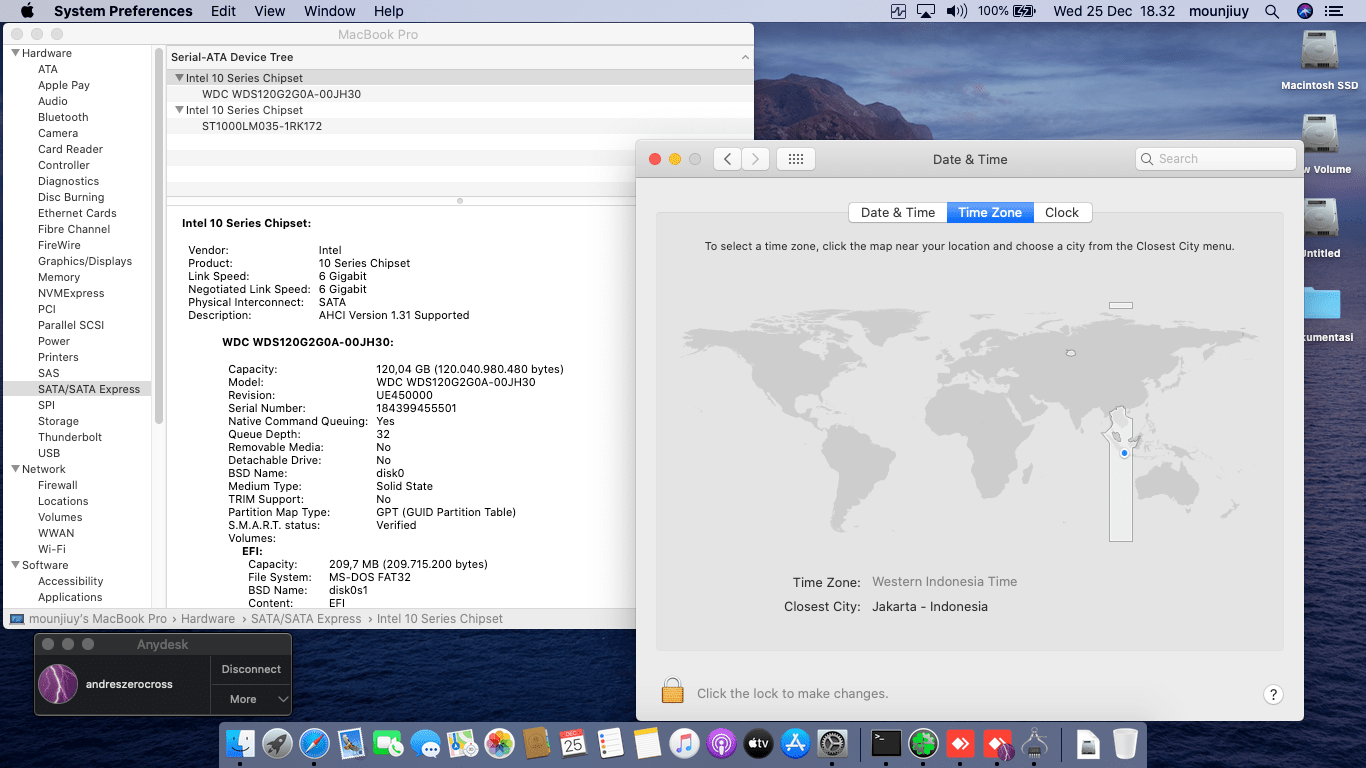
Task: Open Launchpad rocket icon in Dock
Action: click(x=277, y=743)
